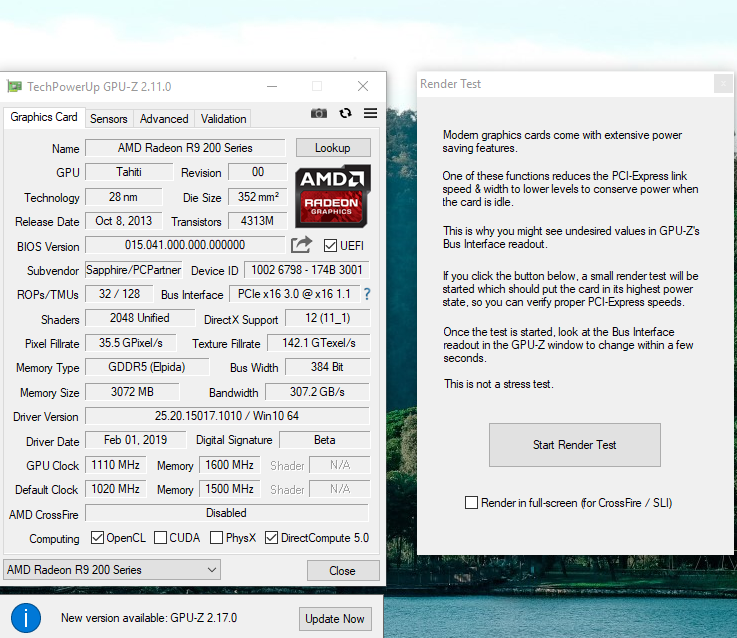Click the Default Clock value 1020 MHz
Viewport: 737px width, 638px height.
pos(116,489)
